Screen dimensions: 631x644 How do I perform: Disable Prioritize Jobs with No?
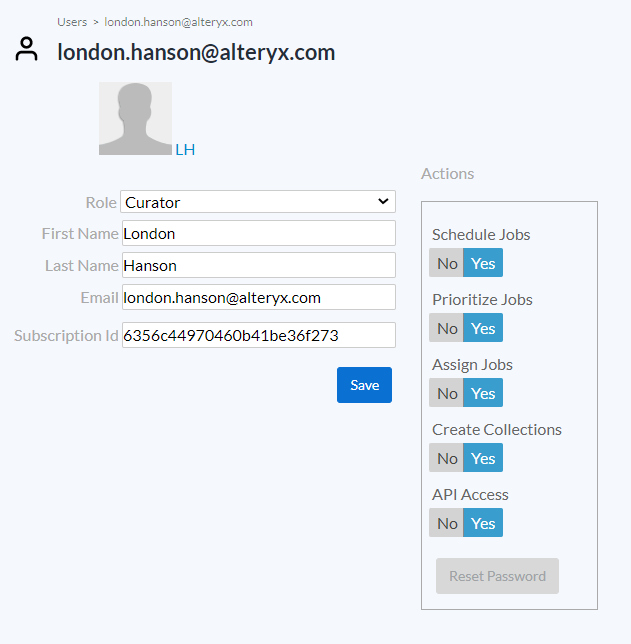[x=447, y=328]
